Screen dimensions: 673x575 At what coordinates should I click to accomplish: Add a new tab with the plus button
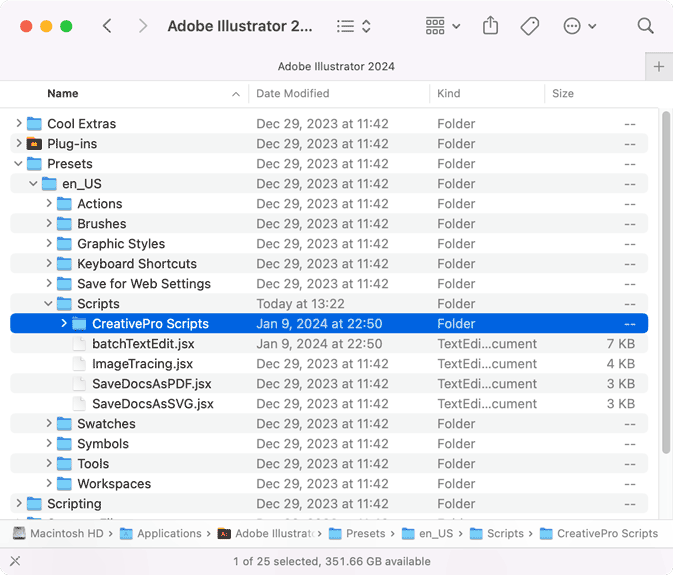pyautogui.click(x=659, y=67)
